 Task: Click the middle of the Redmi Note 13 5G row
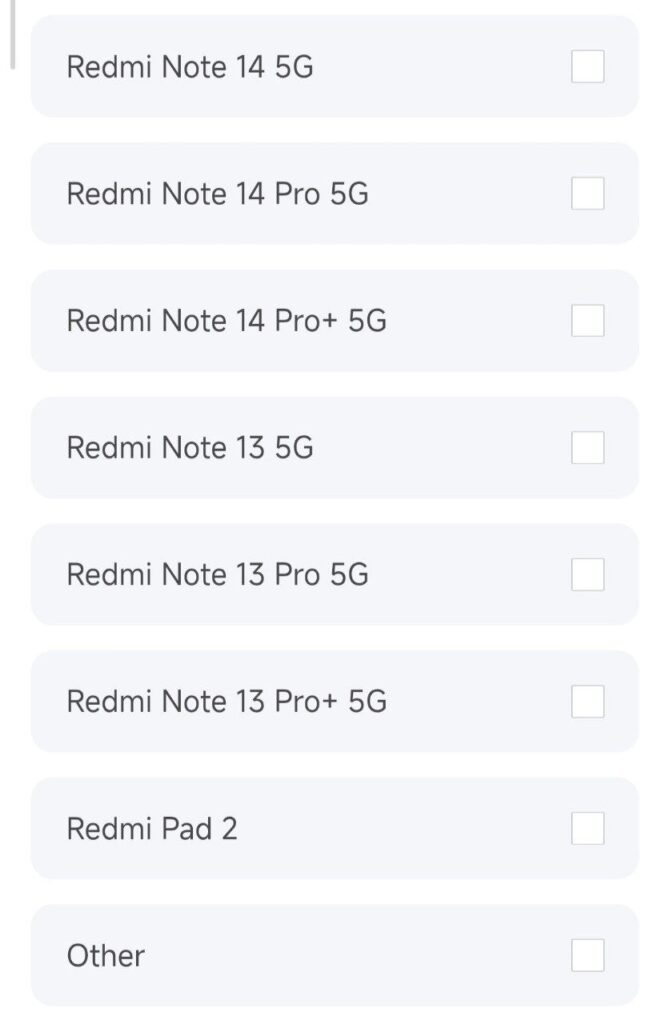coord(335,448)
